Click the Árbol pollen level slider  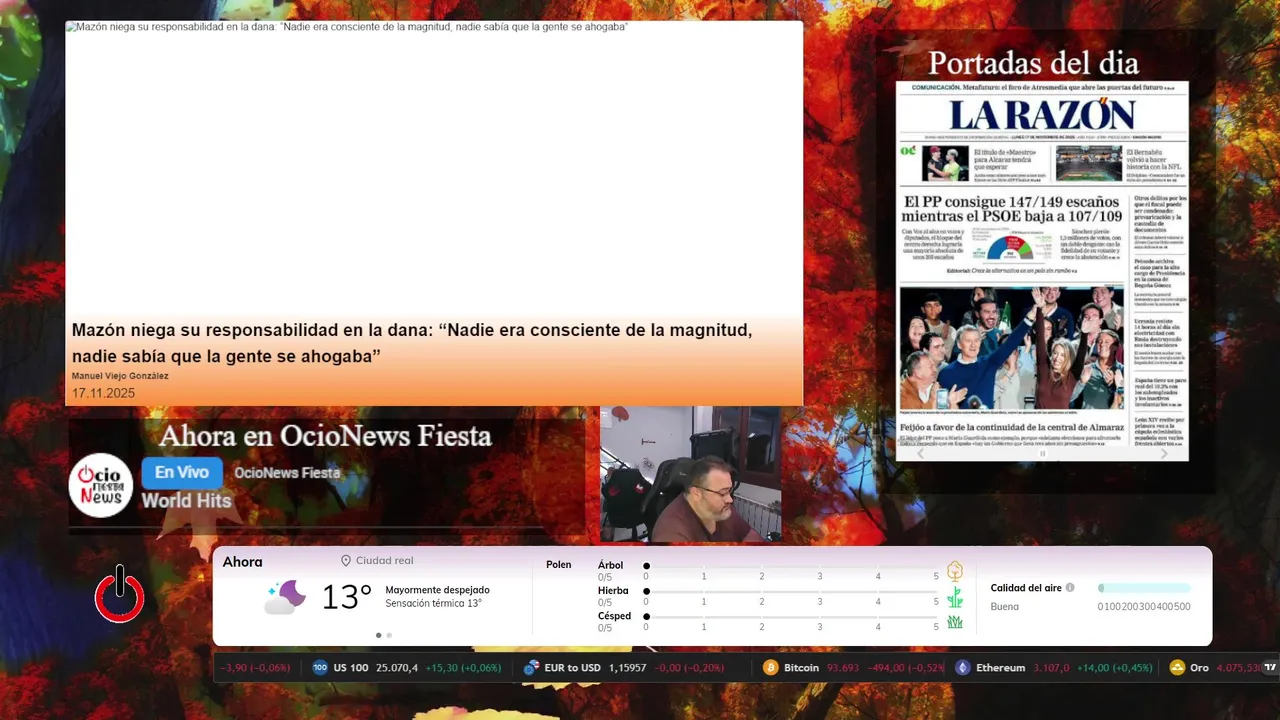(791, 566)
